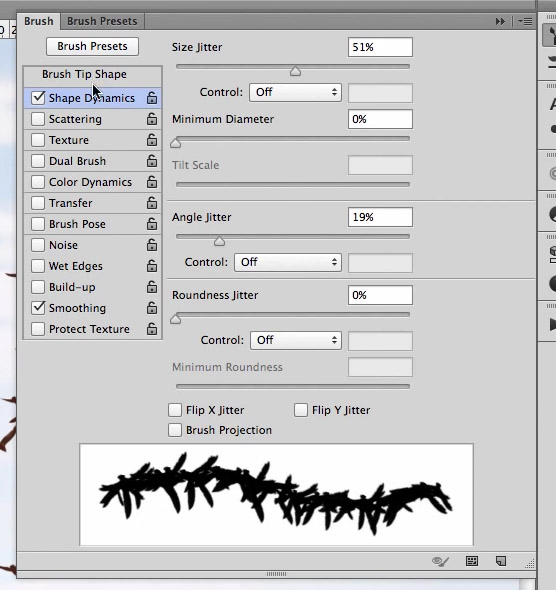Open Angle Jitter Control dropdown
The image size is (556, 590).
(288, 262)
